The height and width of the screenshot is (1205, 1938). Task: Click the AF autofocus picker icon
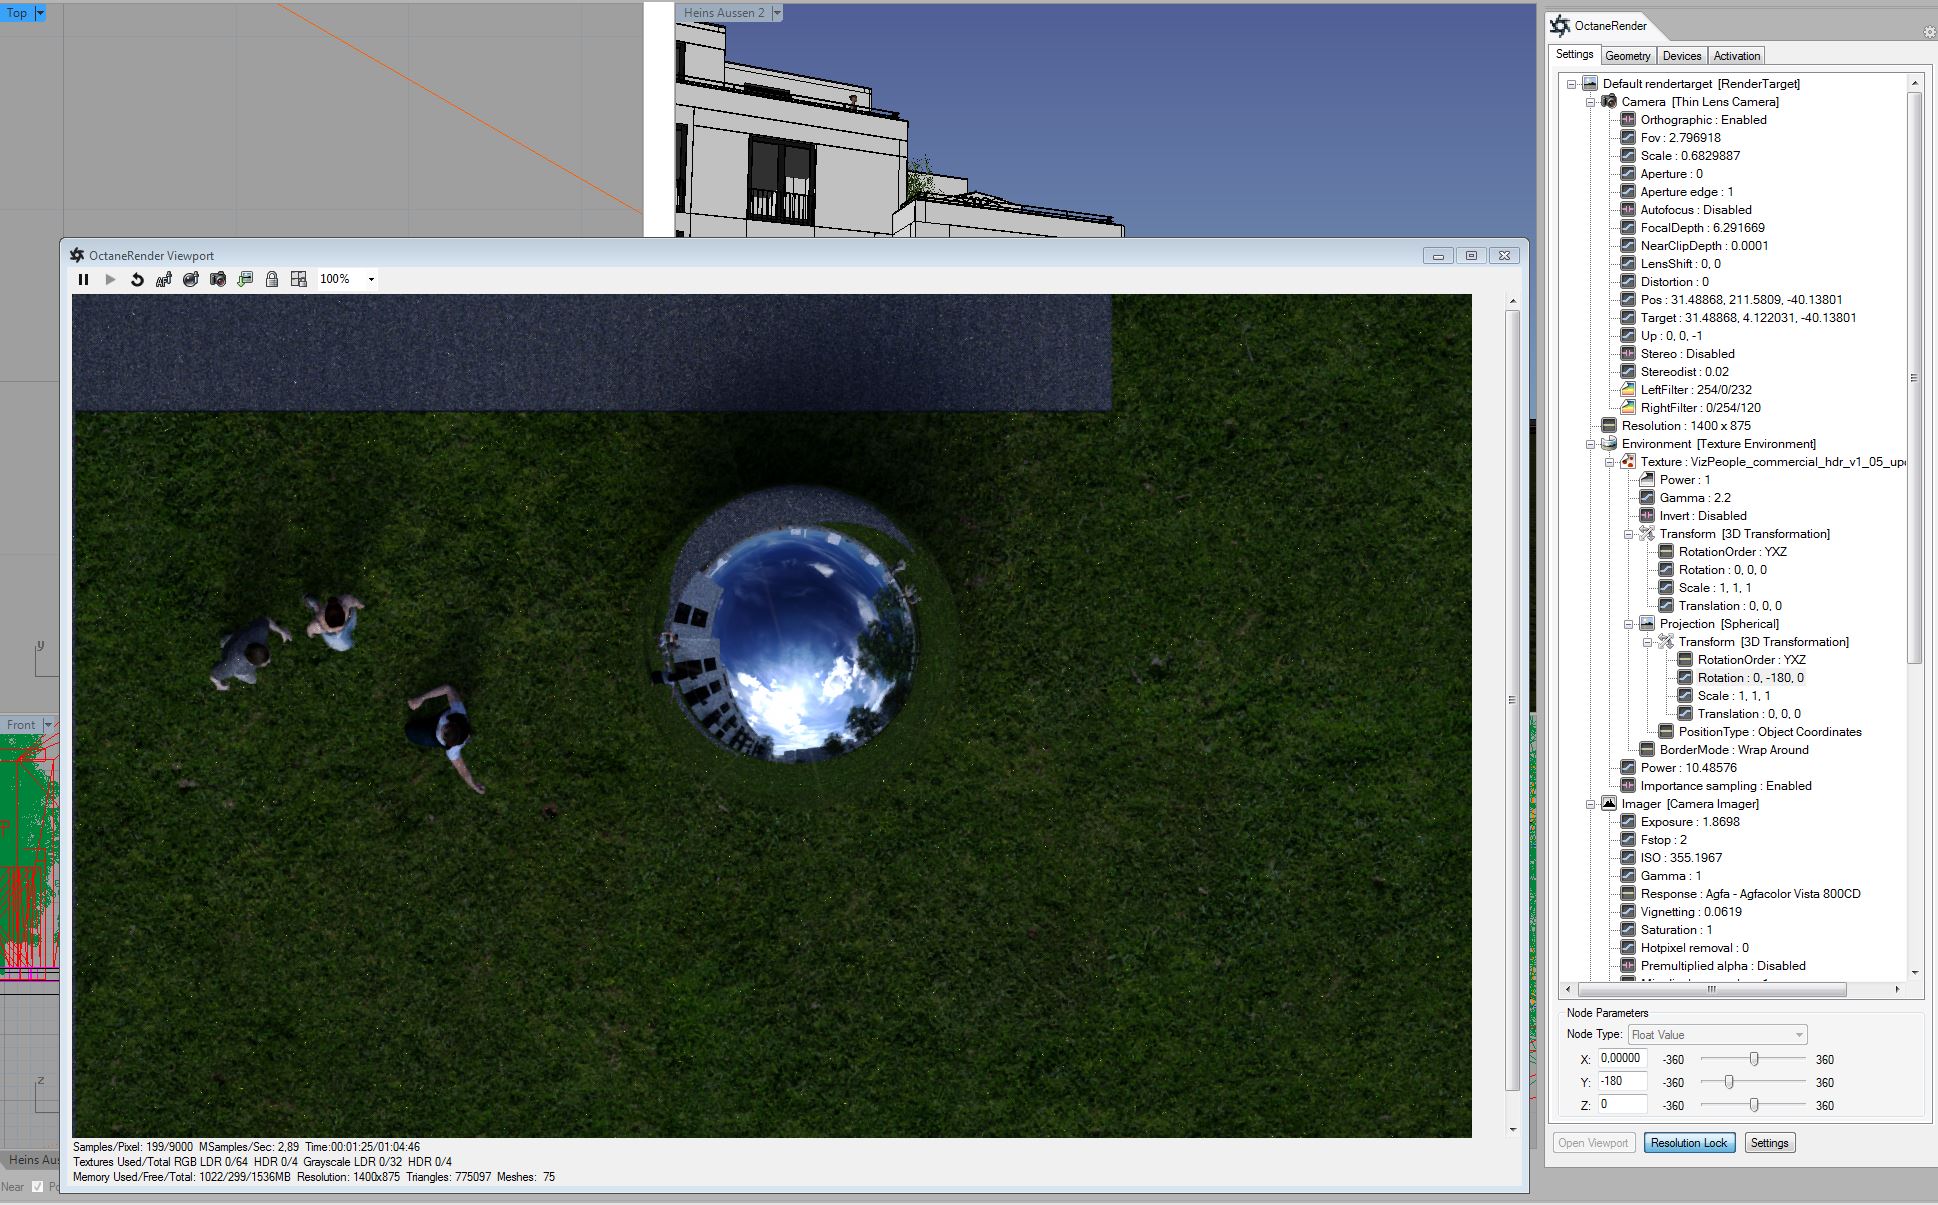pyautogui.click(x=164, y=280)
